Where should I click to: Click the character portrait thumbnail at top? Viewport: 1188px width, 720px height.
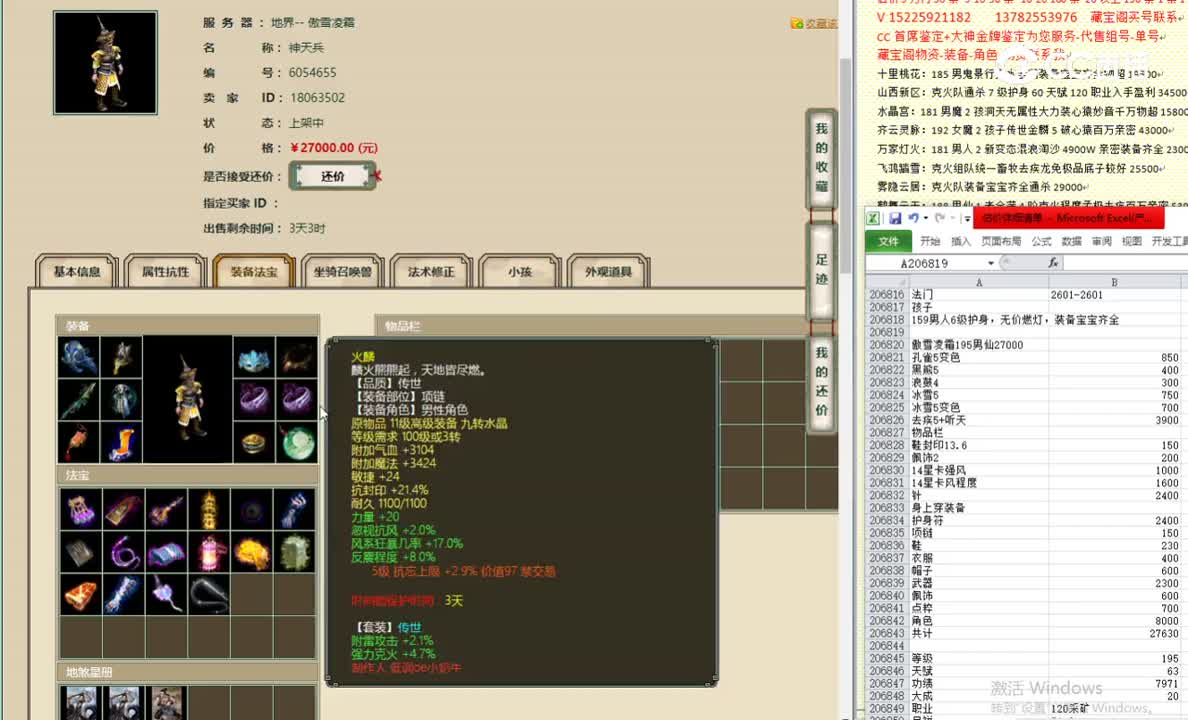point(105,63)
